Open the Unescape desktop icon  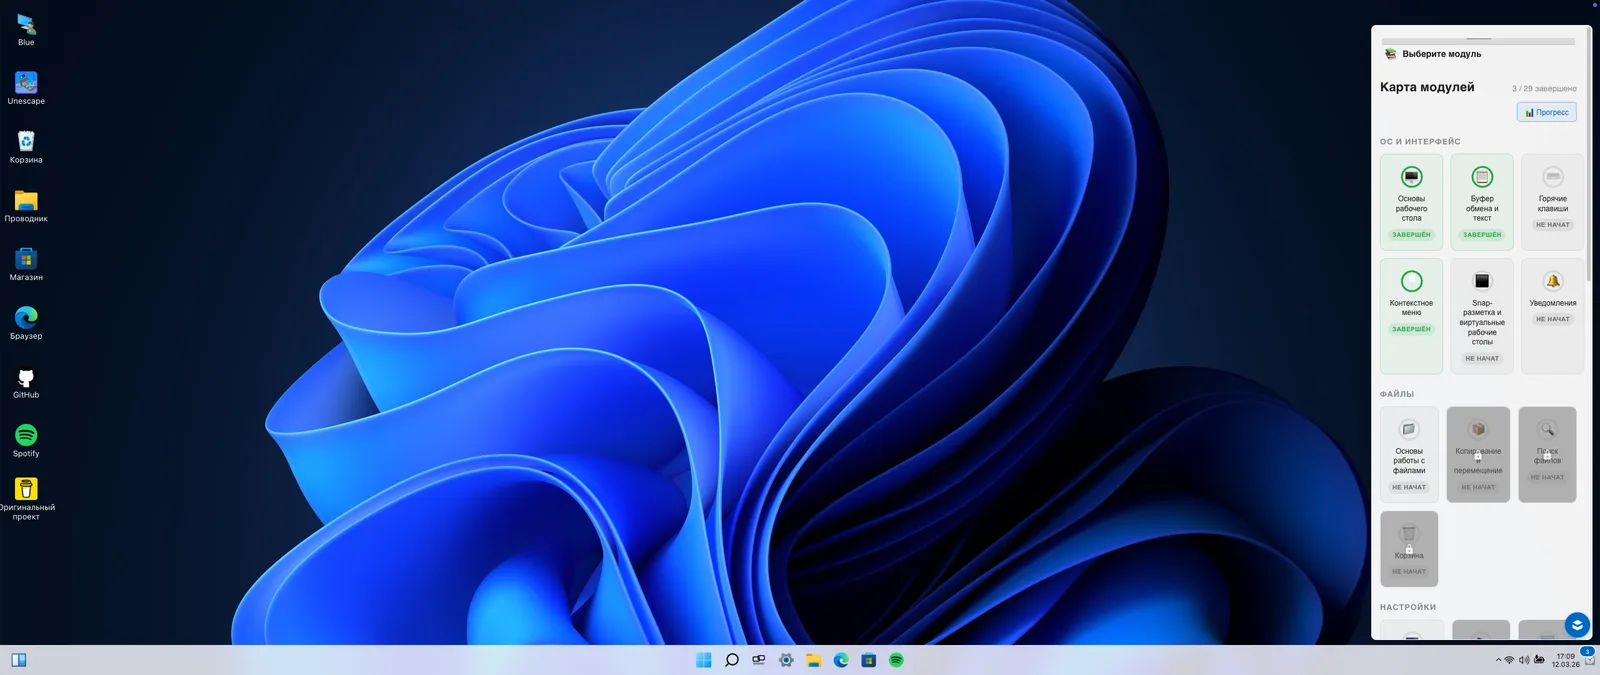[26, 85]
